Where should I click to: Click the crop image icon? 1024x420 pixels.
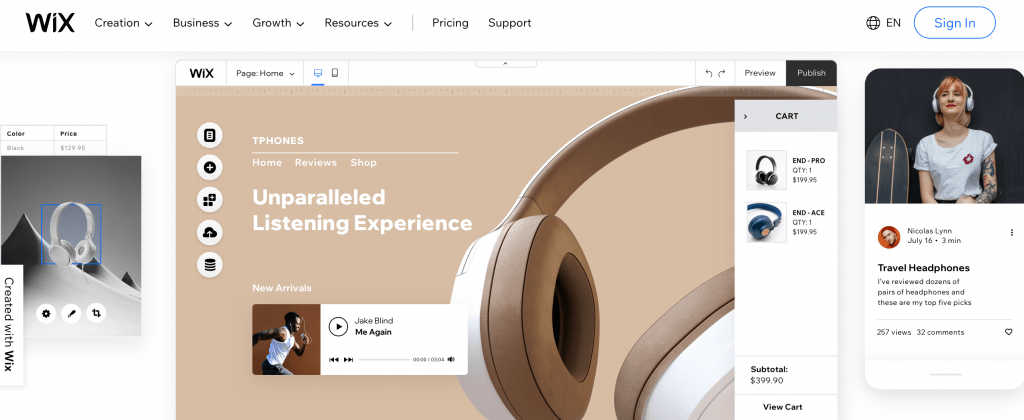click(96, 314)
